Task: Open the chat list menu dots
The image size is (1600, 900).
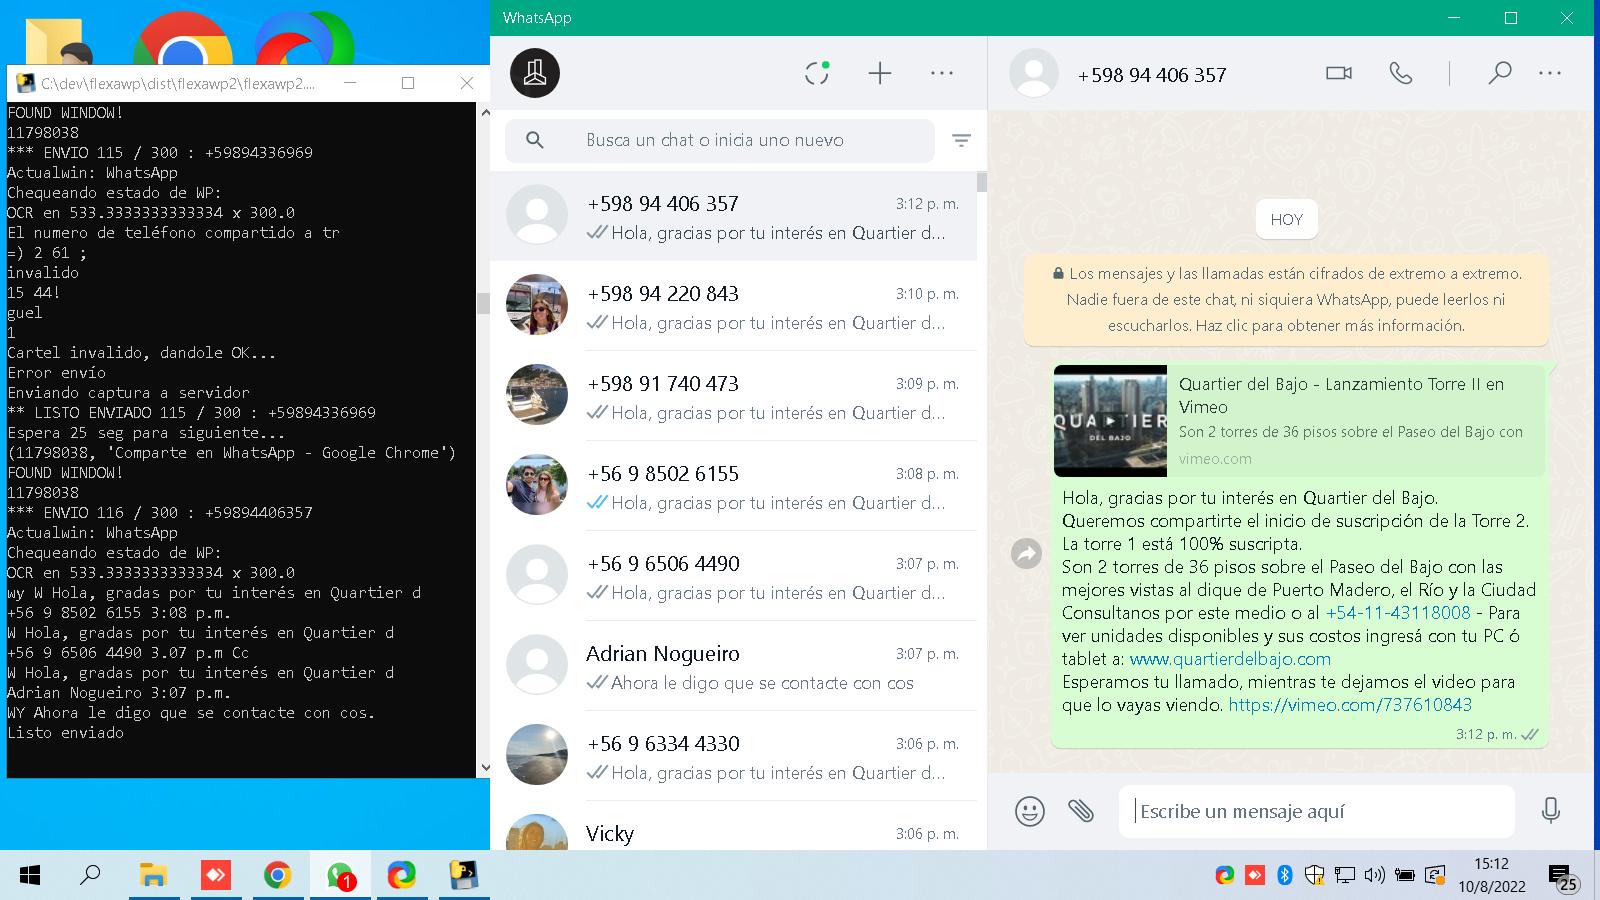Action: click(x=942, y=73)
